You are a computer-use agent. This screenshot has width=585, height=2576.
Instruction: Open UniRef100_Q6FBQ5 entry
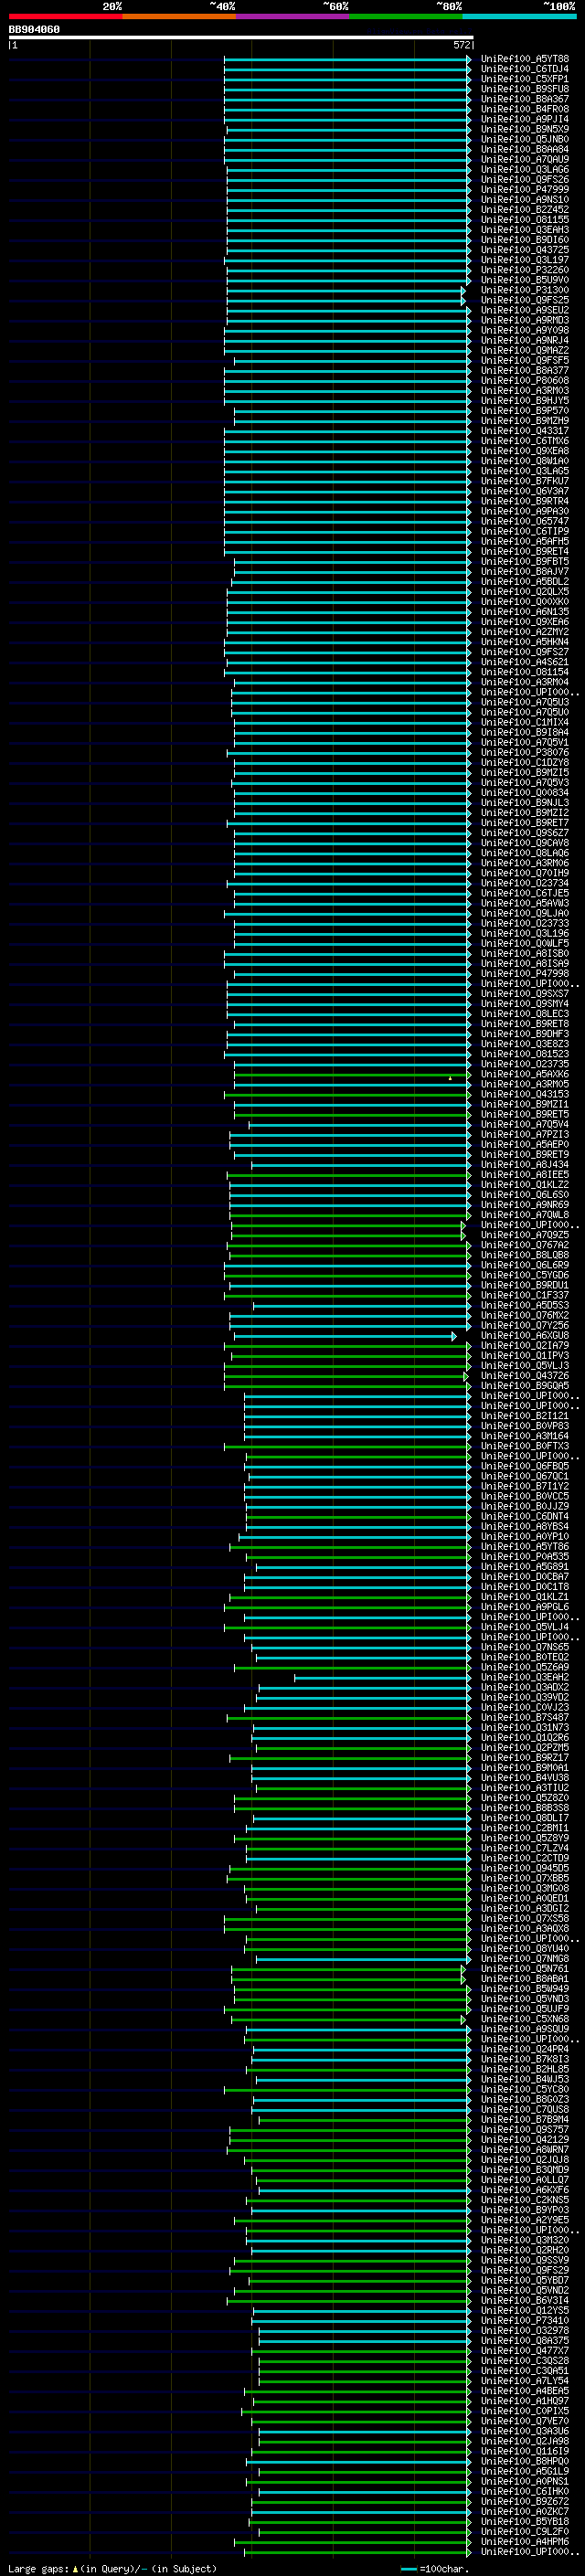point(525,1466)
